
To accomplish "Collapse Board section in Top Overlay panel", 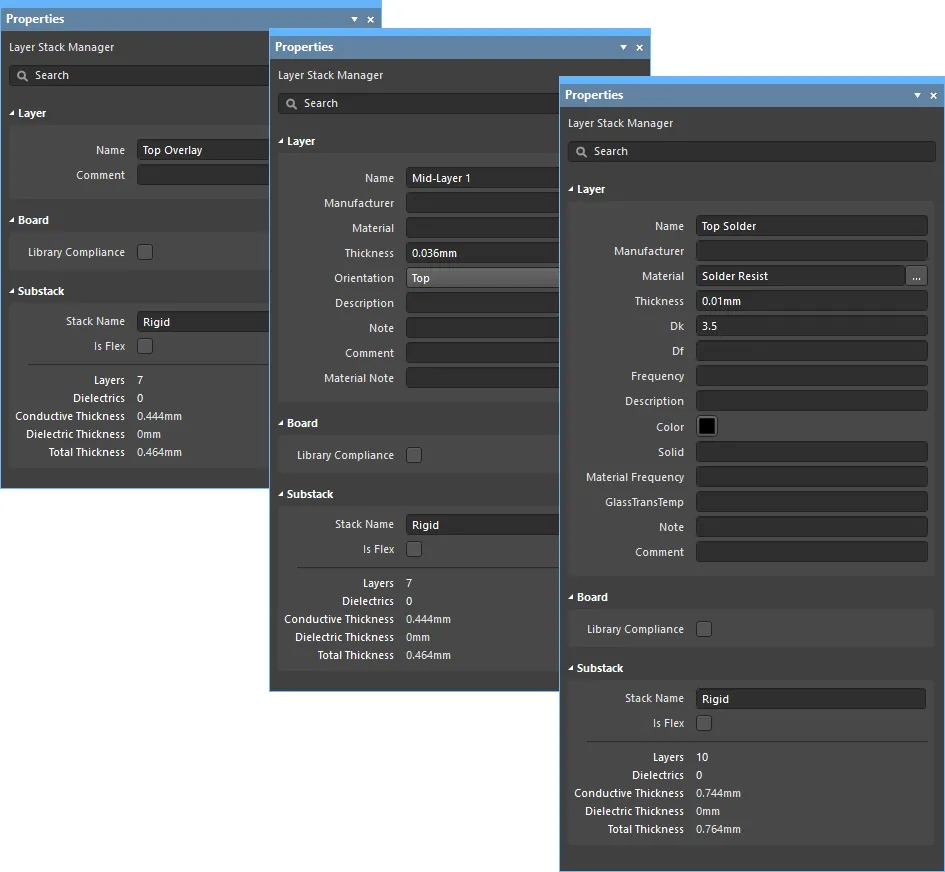I will [12, 220].
